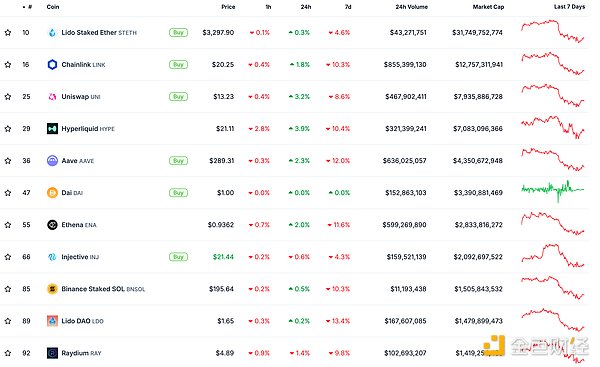600x367 pixels.
Task: Click the Chainlink hexagon logo icon
Action: tap(52, 65)
